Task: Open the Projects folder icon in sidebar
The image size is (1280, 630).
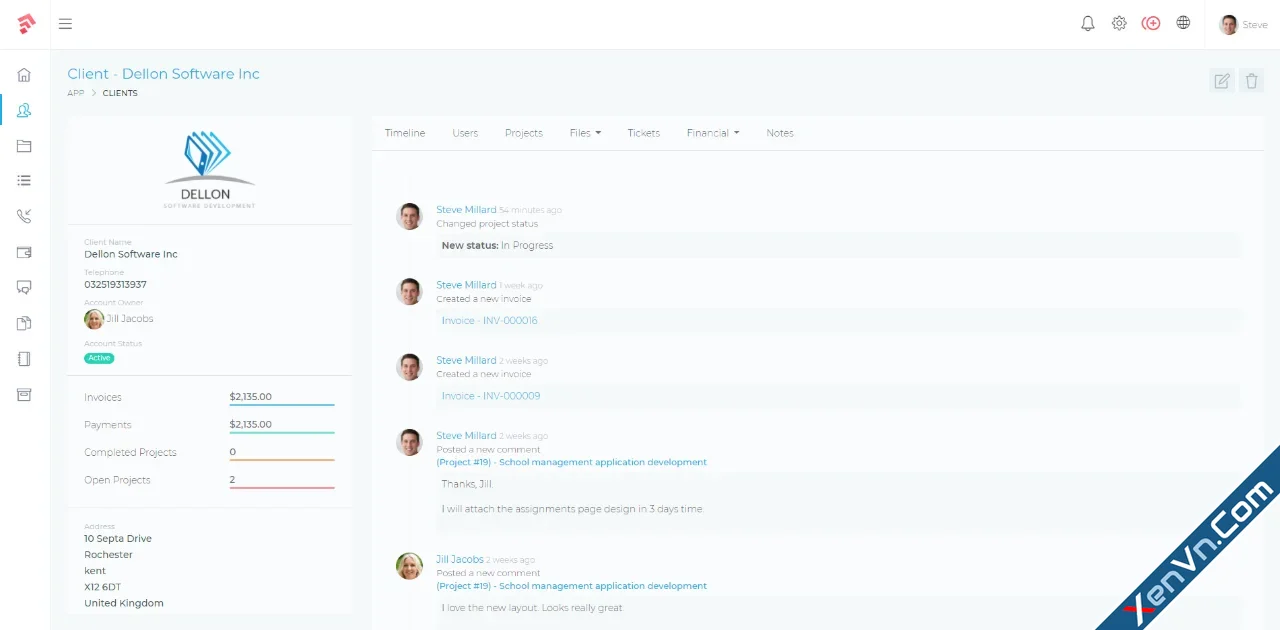Action: point(24,146)
